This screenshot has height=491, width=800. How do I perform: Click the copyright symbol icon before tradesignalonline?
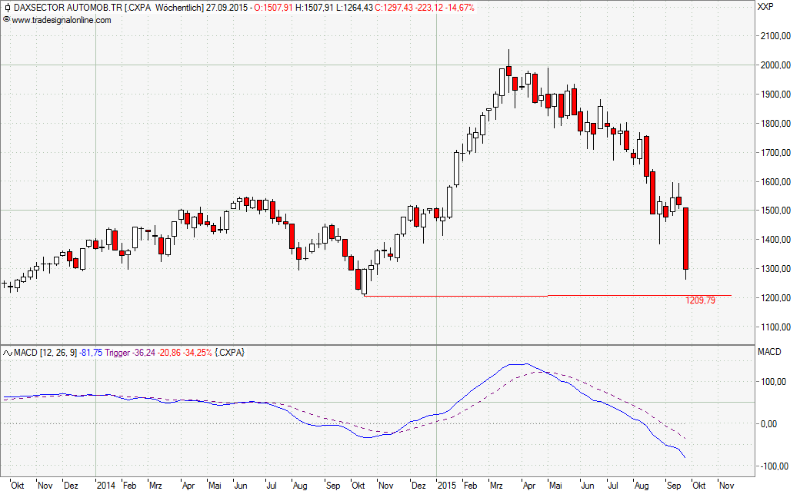(x=6, y=20)
